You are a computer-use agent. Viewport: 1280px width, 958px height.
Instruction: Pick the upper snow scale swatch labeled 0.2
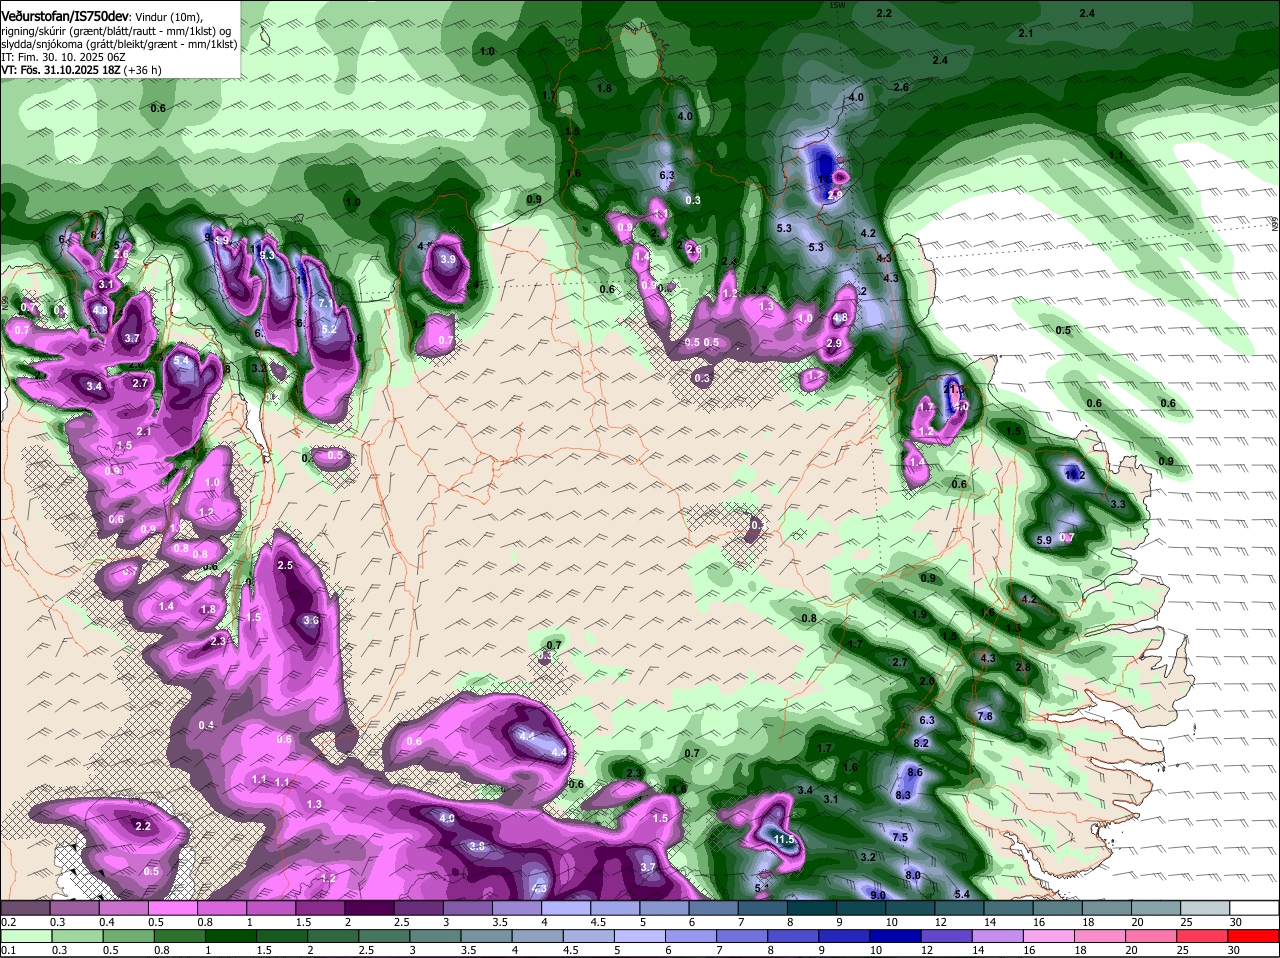(25, 907)
